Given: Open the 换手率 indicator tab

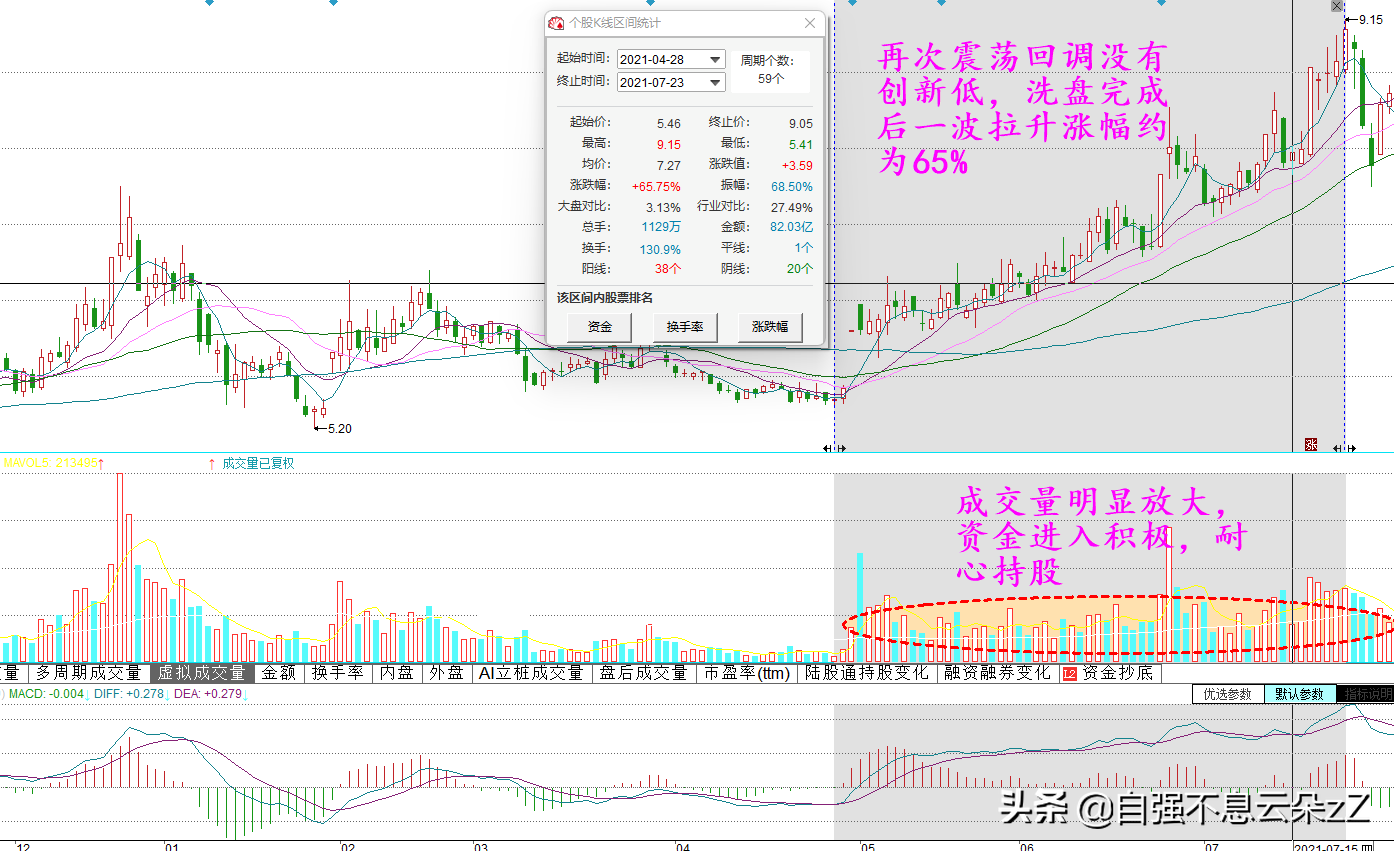Looking at the screenshot, I should click(337, 673).
